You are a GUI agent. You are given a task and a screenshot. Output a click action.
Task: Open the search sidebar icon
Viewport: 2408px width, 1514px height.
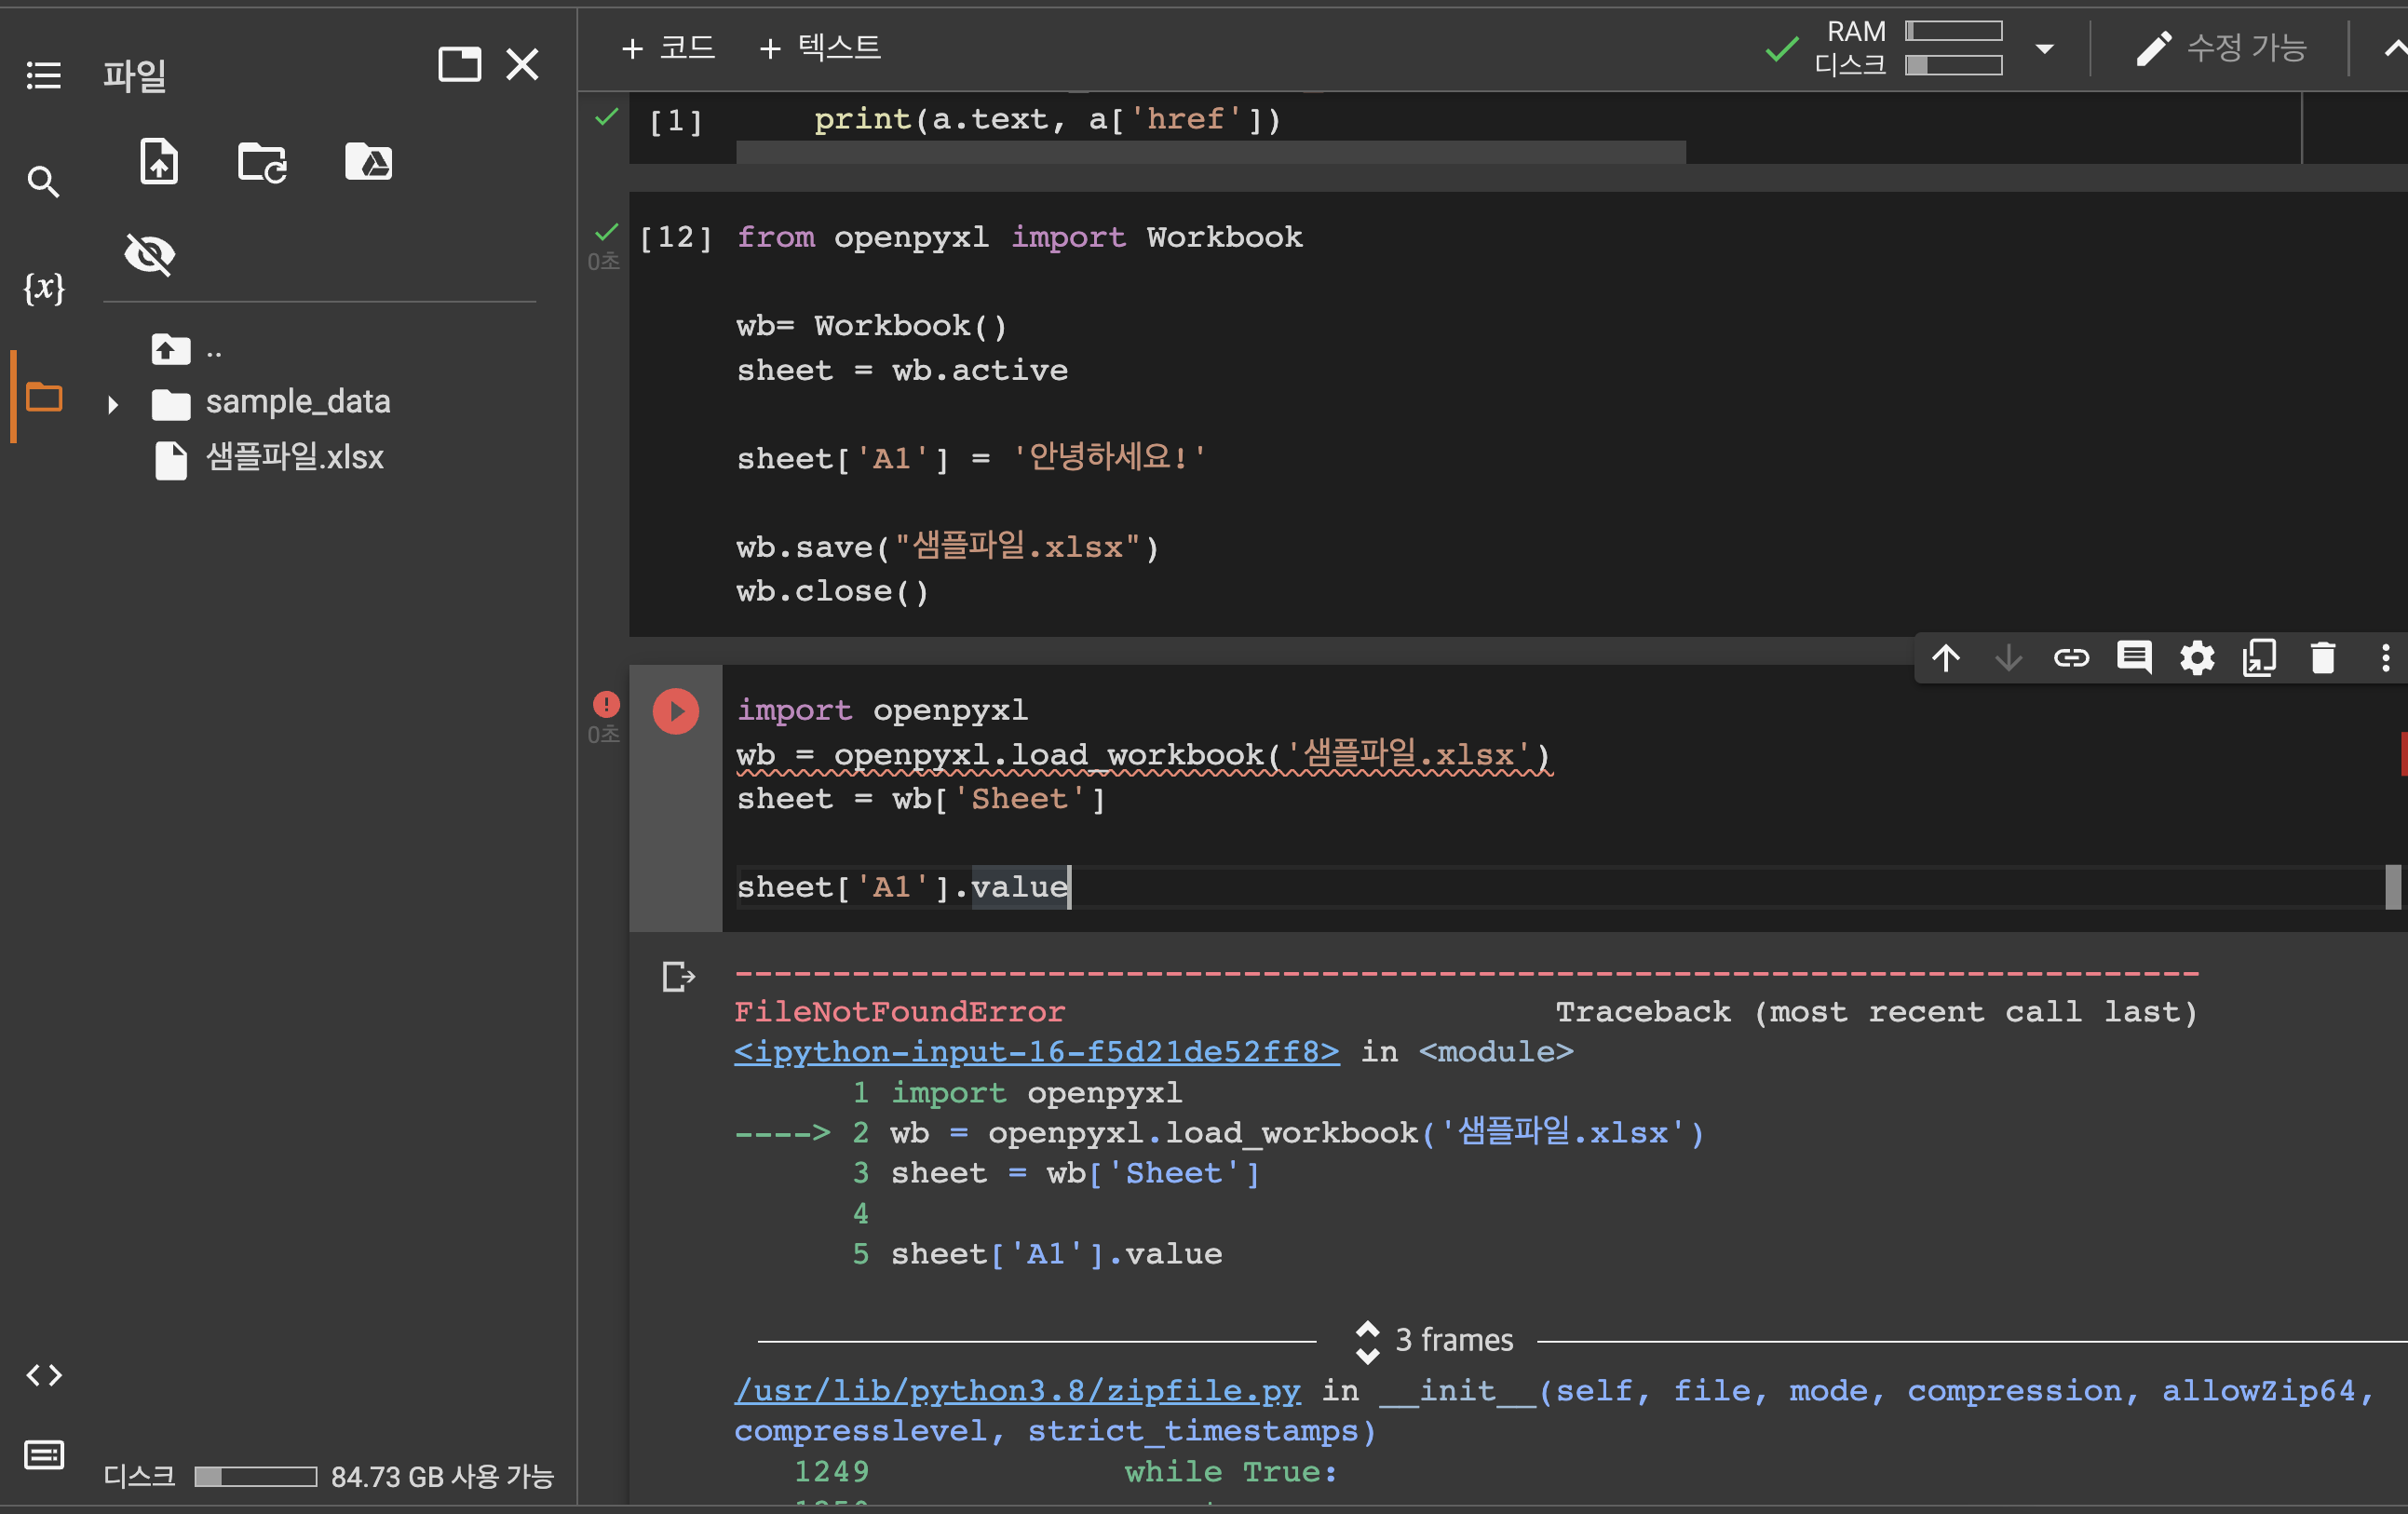(x=43, y=182)
